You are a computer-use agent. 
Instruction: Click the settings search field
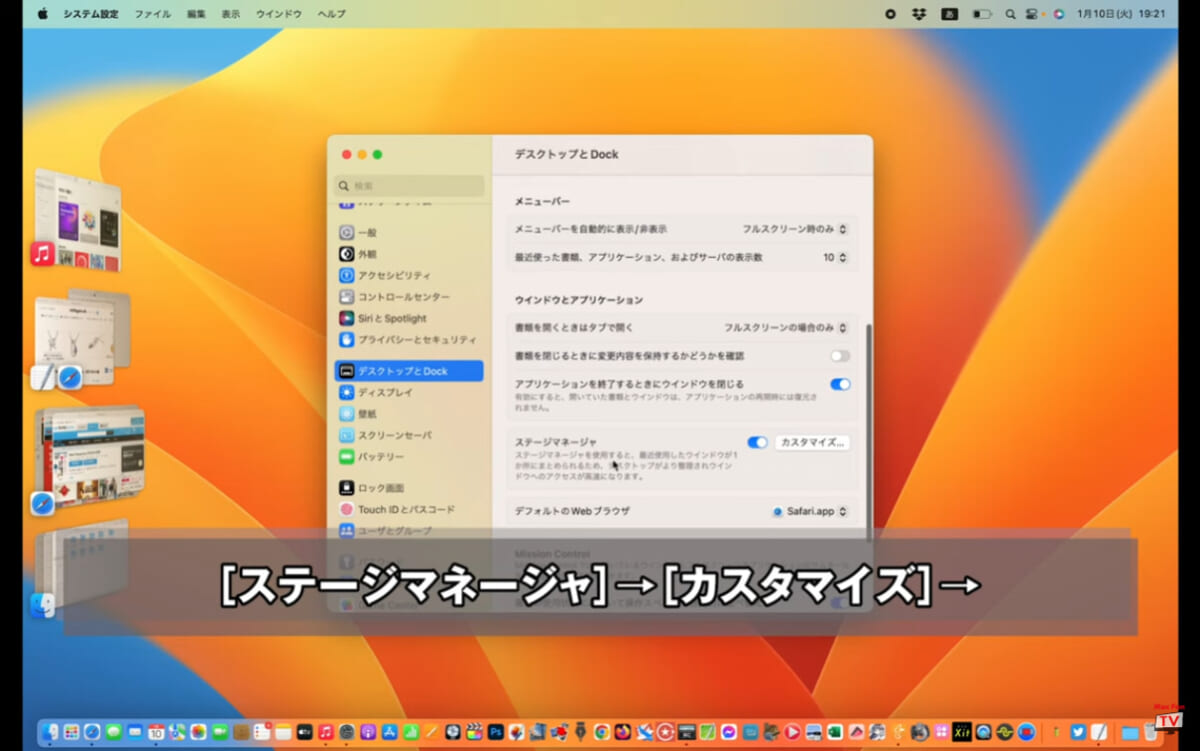pos(409,186)
